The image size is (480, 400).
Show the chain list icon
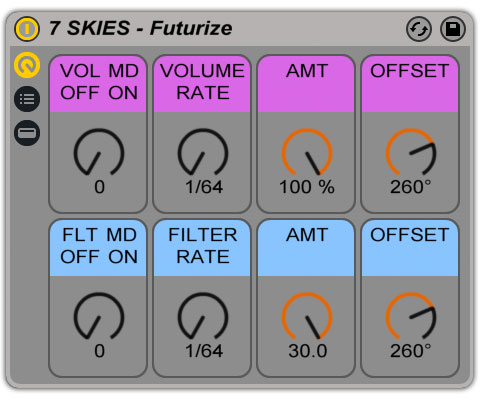point(27,99)
